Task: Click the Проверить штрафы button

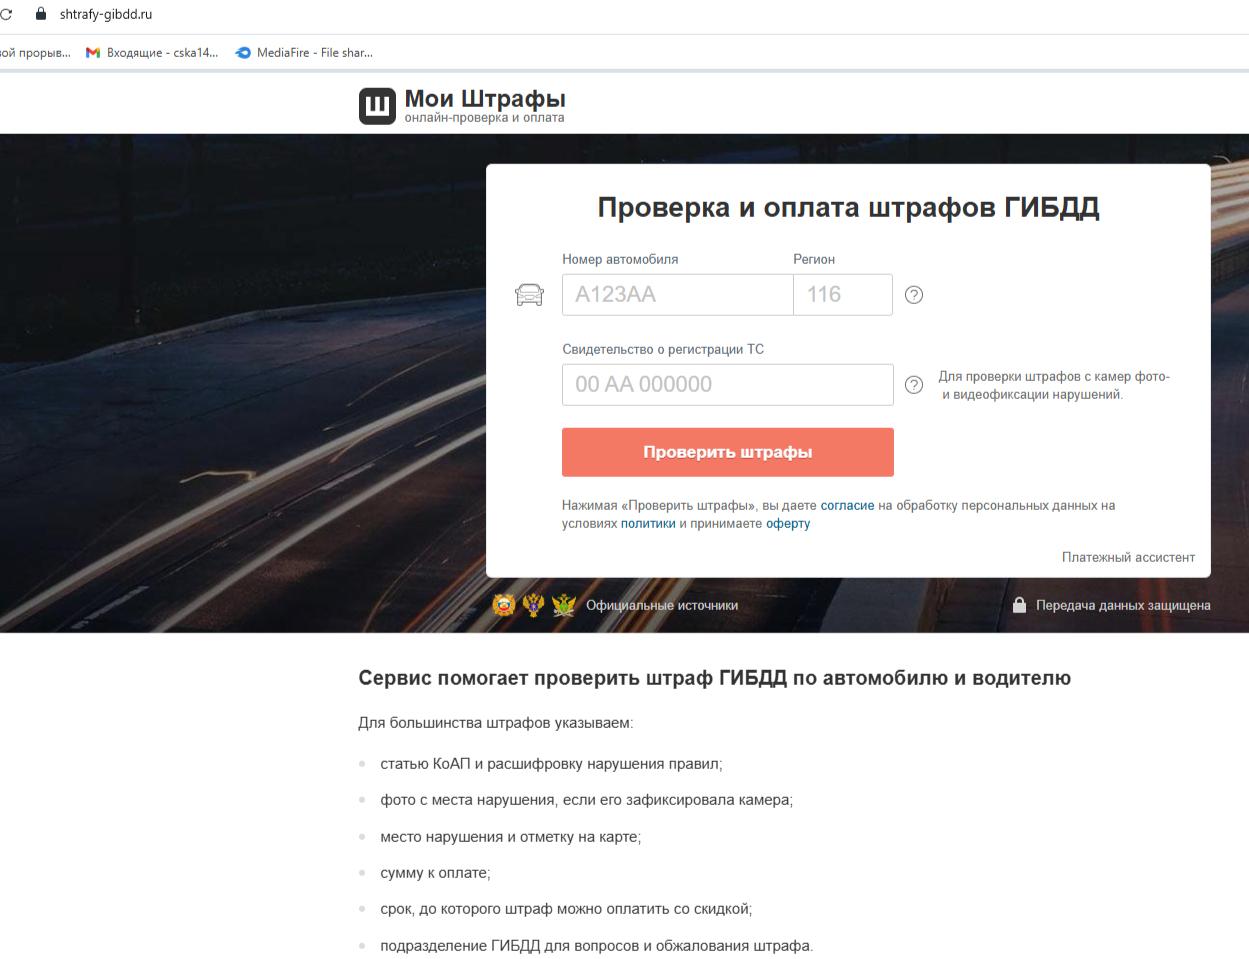Action: click(727, 452)
